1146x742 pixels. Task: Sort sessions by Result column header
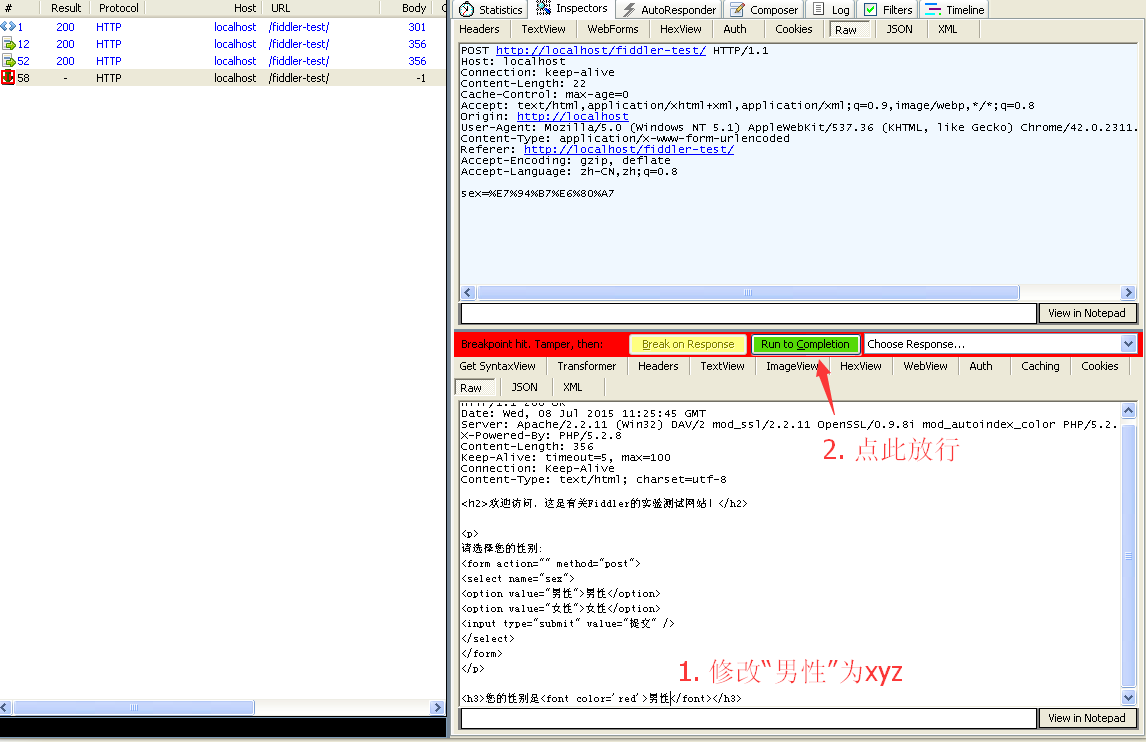(66, 8)
